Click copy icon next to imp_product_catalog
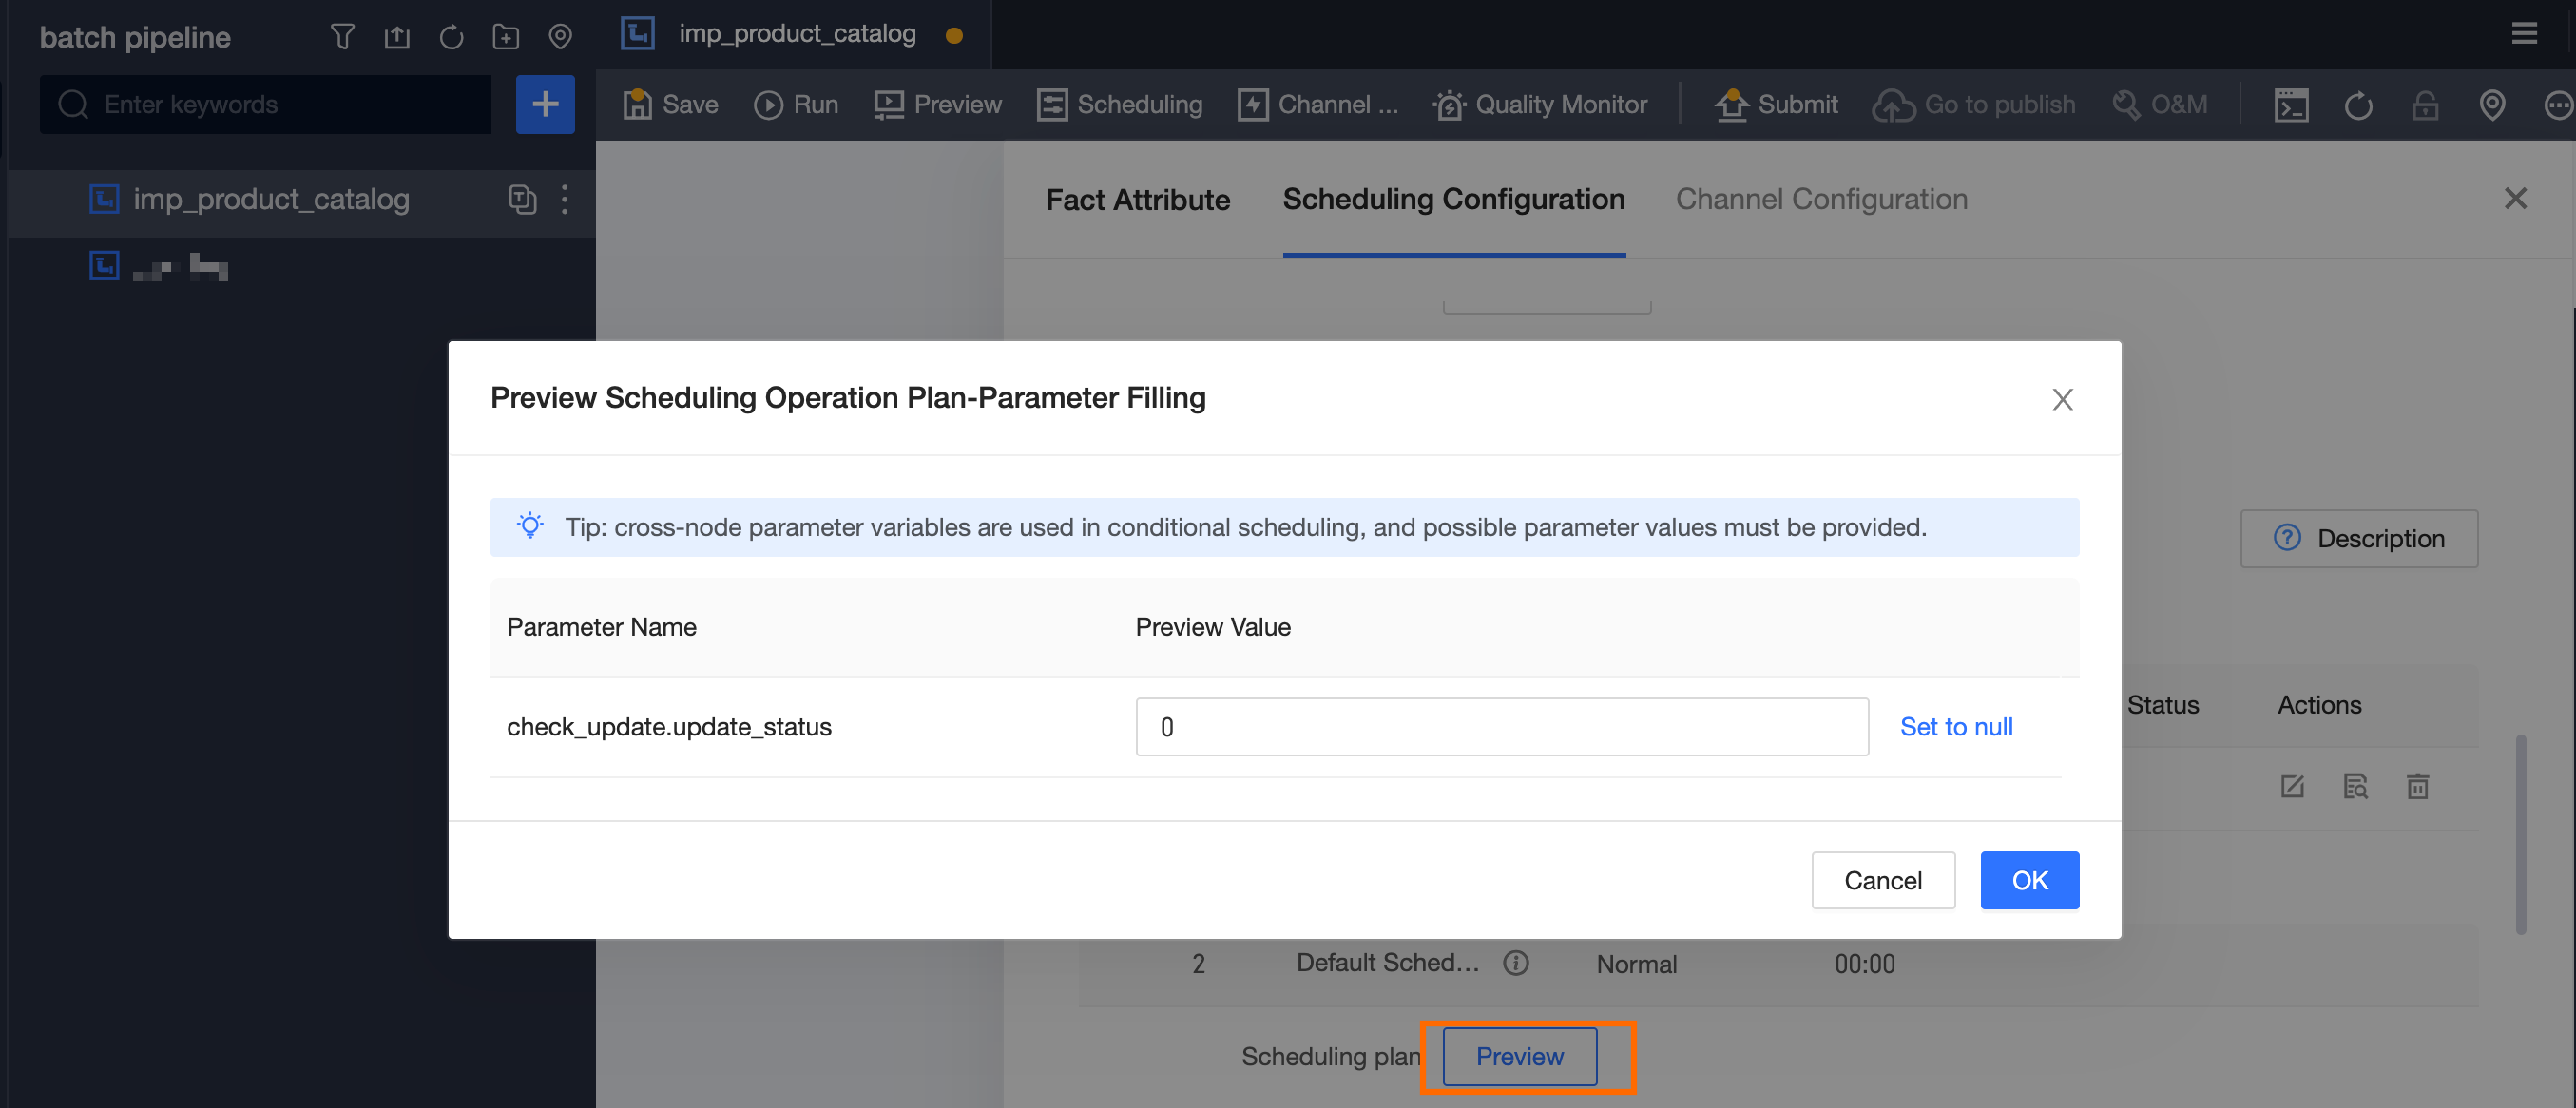The width and height of the screenshot is (2576, 1108). (x=522, y=199)
